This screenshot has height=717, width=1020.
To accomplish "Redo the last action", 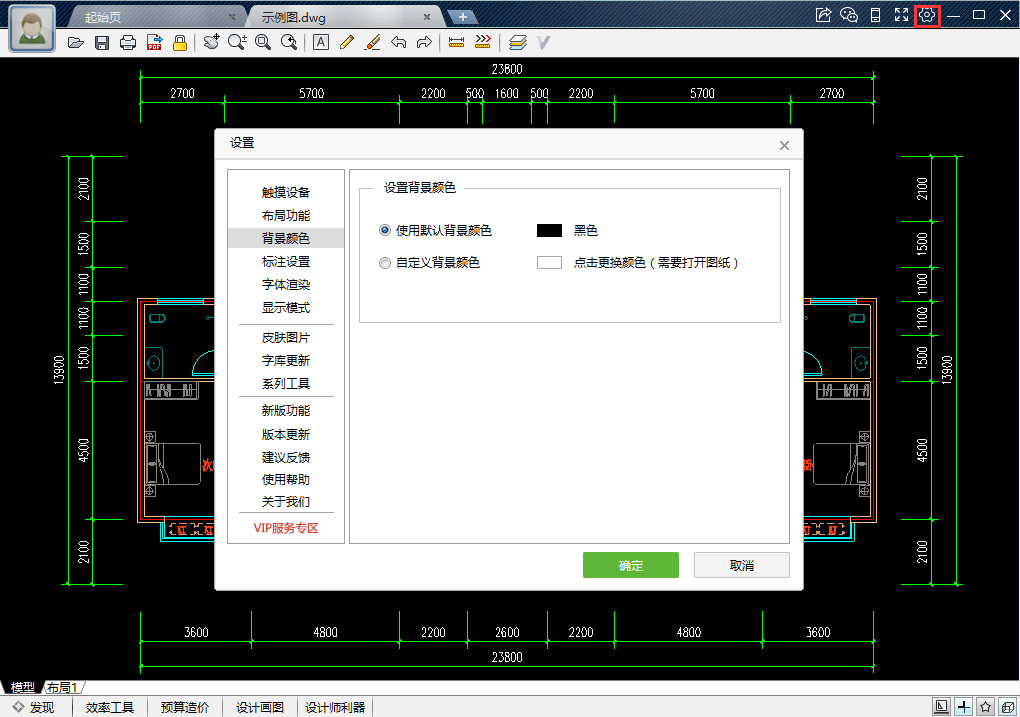I will pos(424,42).
